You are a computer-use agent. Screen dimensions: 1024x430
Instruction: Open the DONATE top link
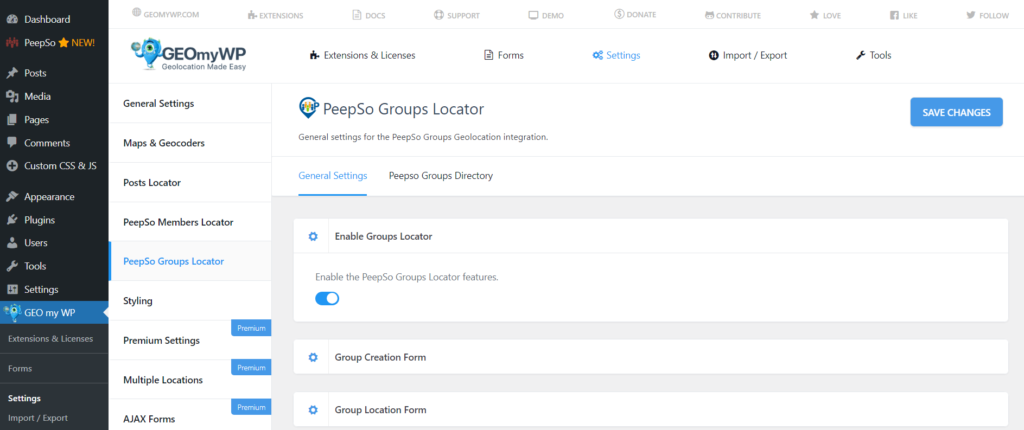click(x=635, y=14)
